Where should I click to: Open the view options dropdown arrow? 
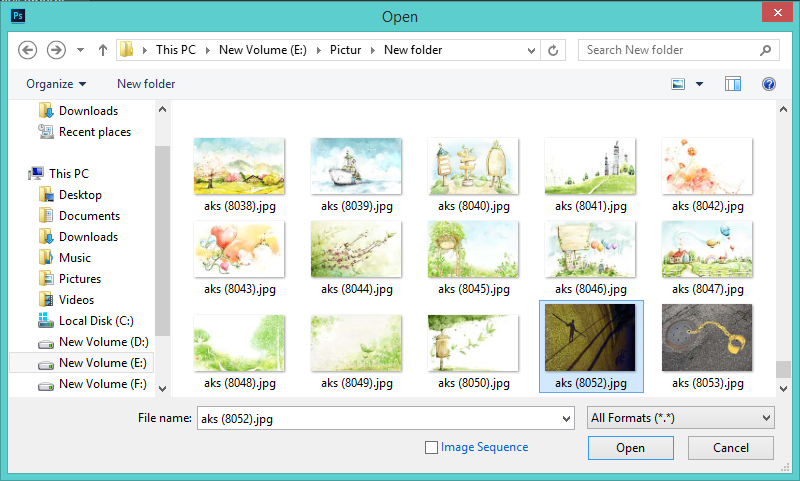tap(699, 84)
